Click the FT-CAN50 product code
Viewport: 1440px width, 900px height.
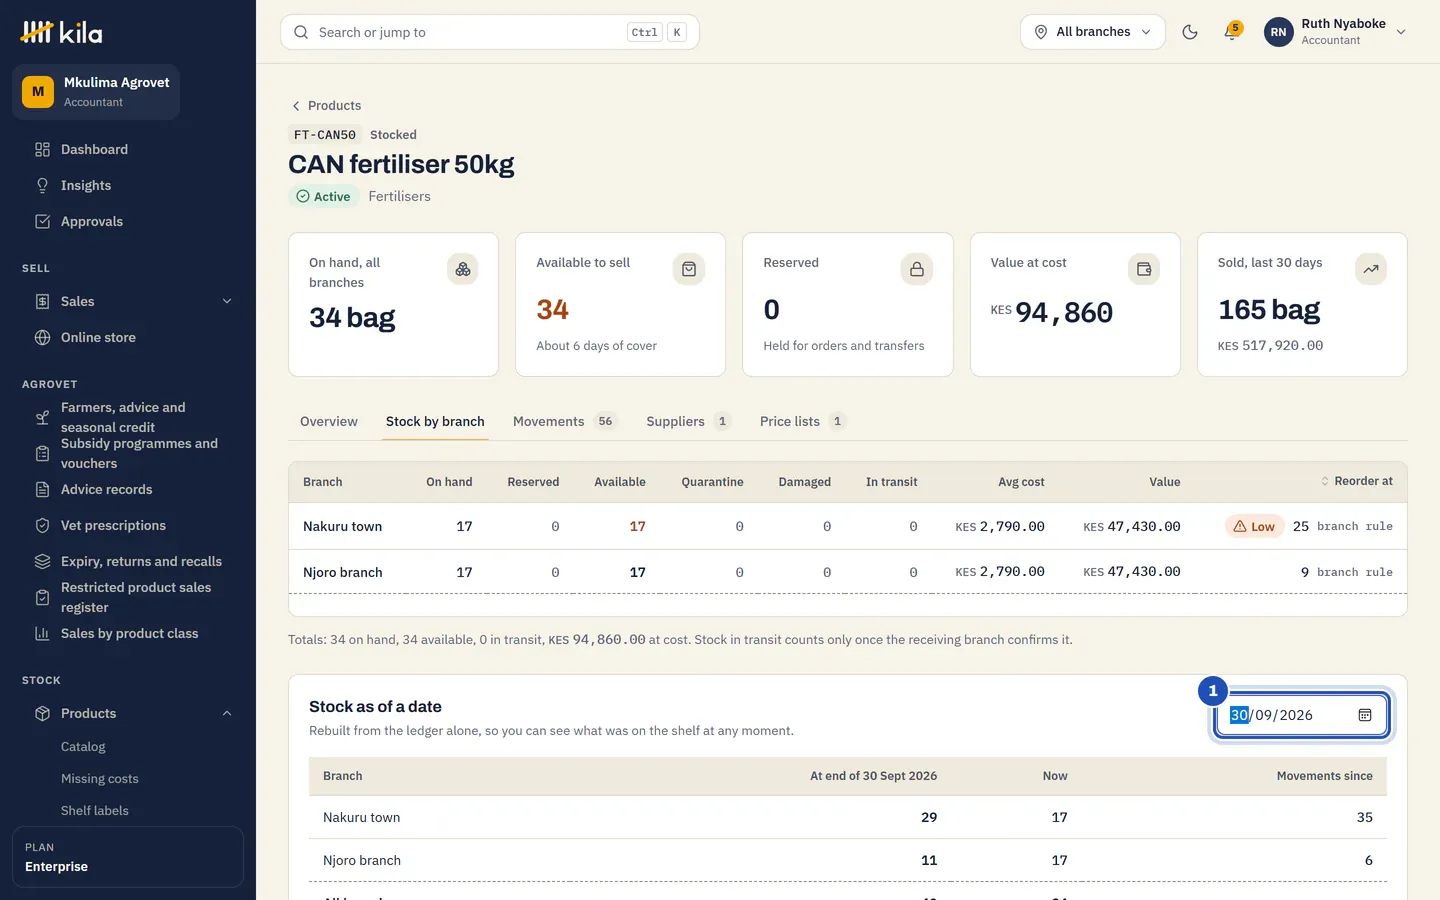pos(325,135)
